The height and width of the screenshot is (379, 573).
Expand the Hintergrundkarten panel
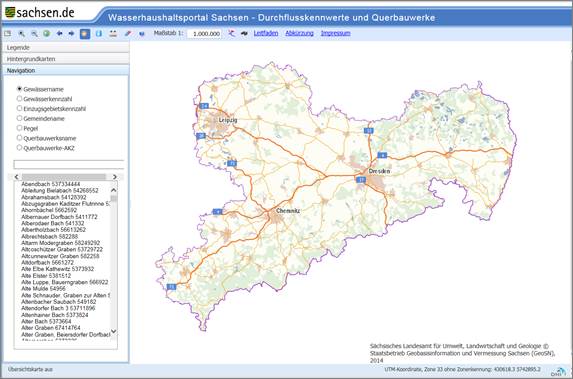click(66, 59)
